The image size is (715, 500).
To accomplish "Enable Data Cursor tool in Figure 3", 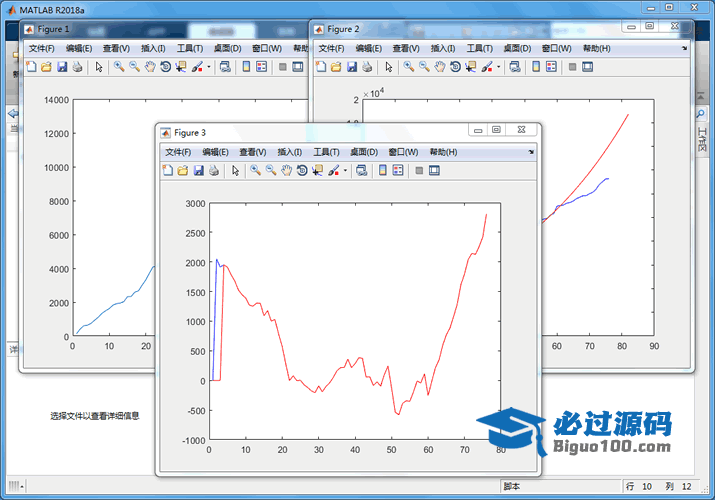I will tap(317, 170).
